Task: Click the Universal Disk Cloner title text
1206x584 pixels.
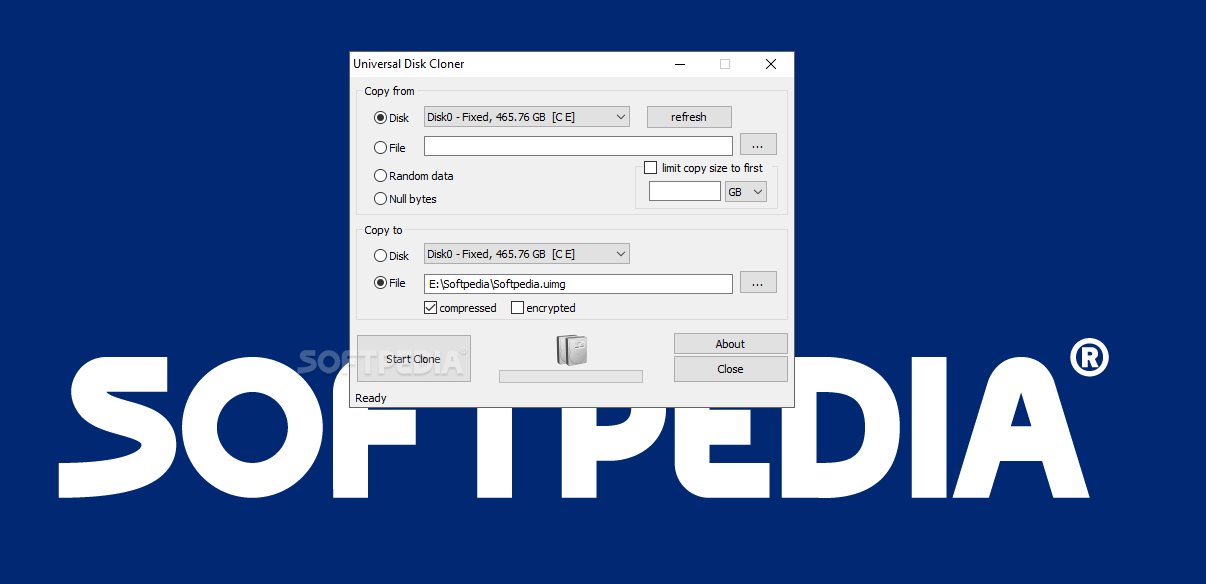Action: click(x=409, y=64)
